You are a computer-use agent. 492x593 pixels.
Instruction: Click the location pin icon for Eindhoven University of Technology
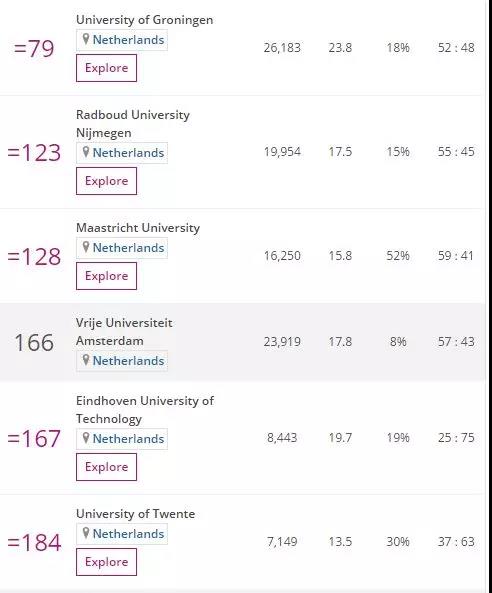pos(86,438)
